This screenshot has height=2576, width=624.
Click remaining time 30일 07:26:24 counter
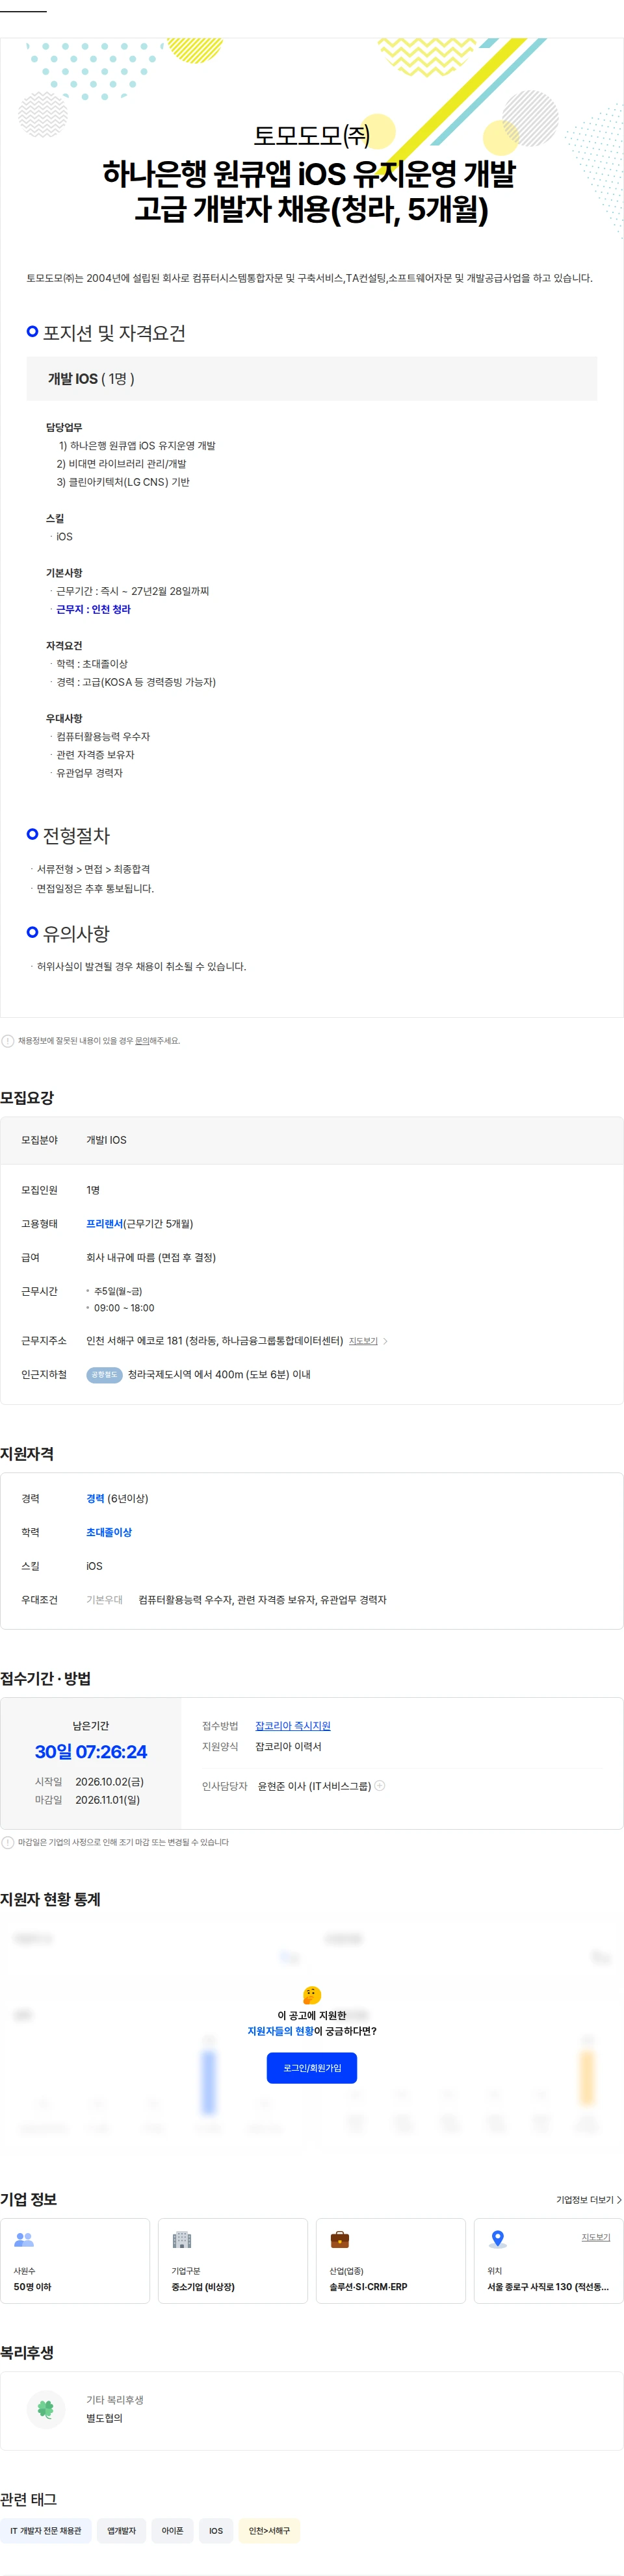click(x=91, y=1752)
